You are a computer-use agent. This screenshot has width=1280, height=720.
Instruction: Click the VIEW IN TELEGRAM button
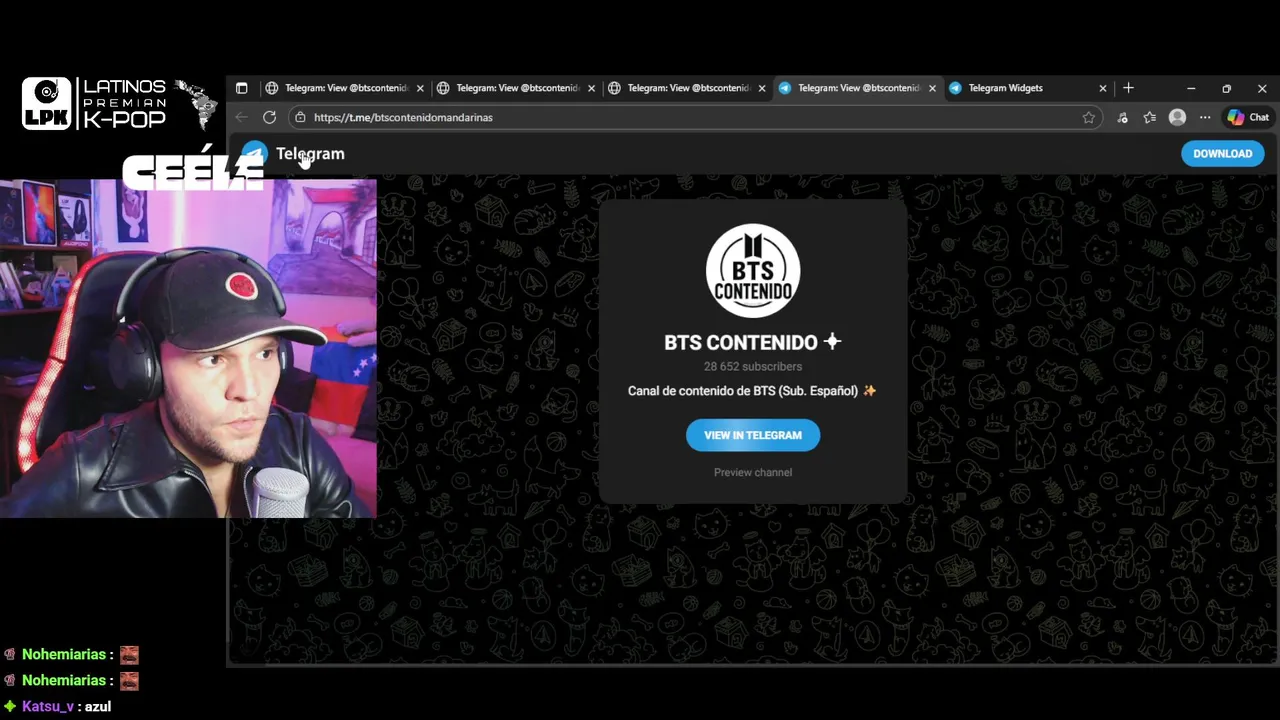click(753, 435)
